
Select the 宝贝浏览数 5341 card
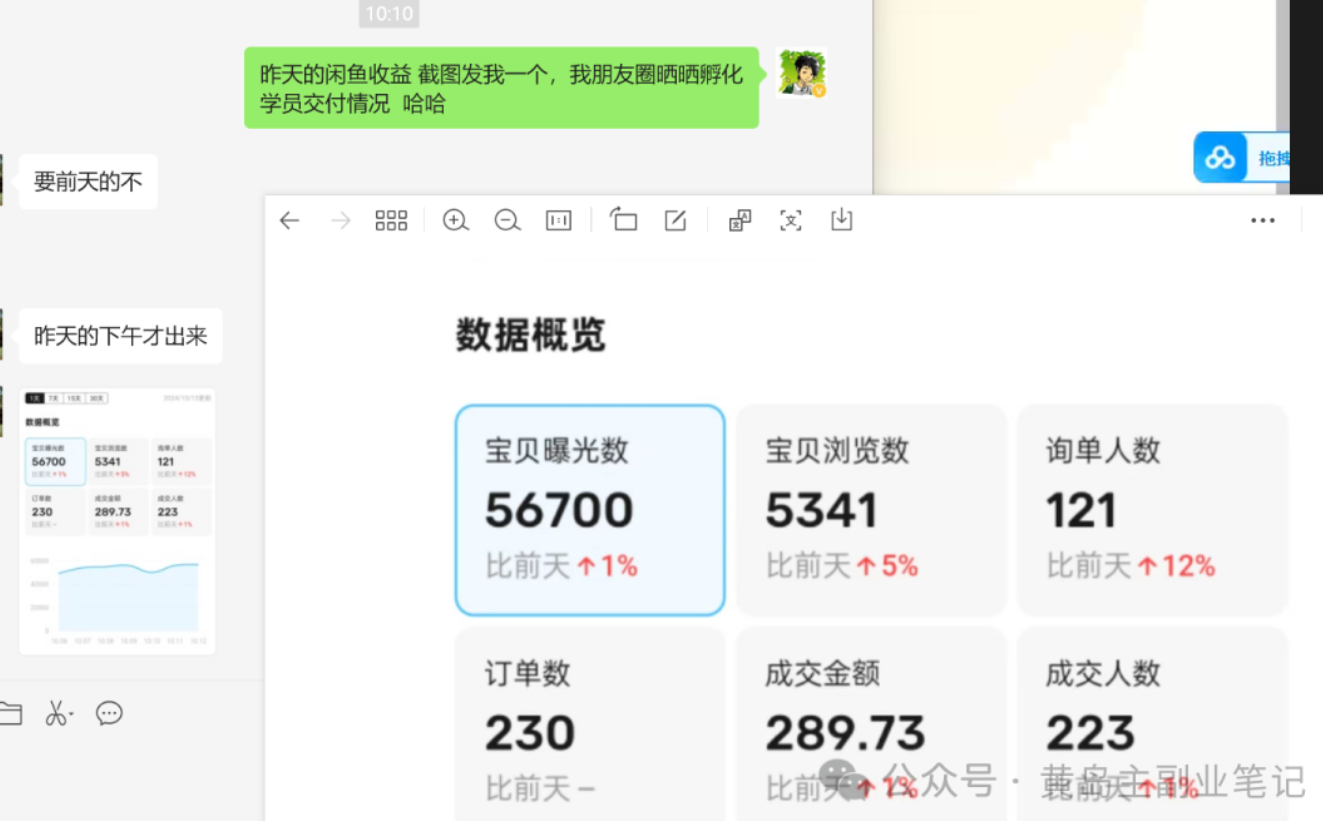coord(870,510)
